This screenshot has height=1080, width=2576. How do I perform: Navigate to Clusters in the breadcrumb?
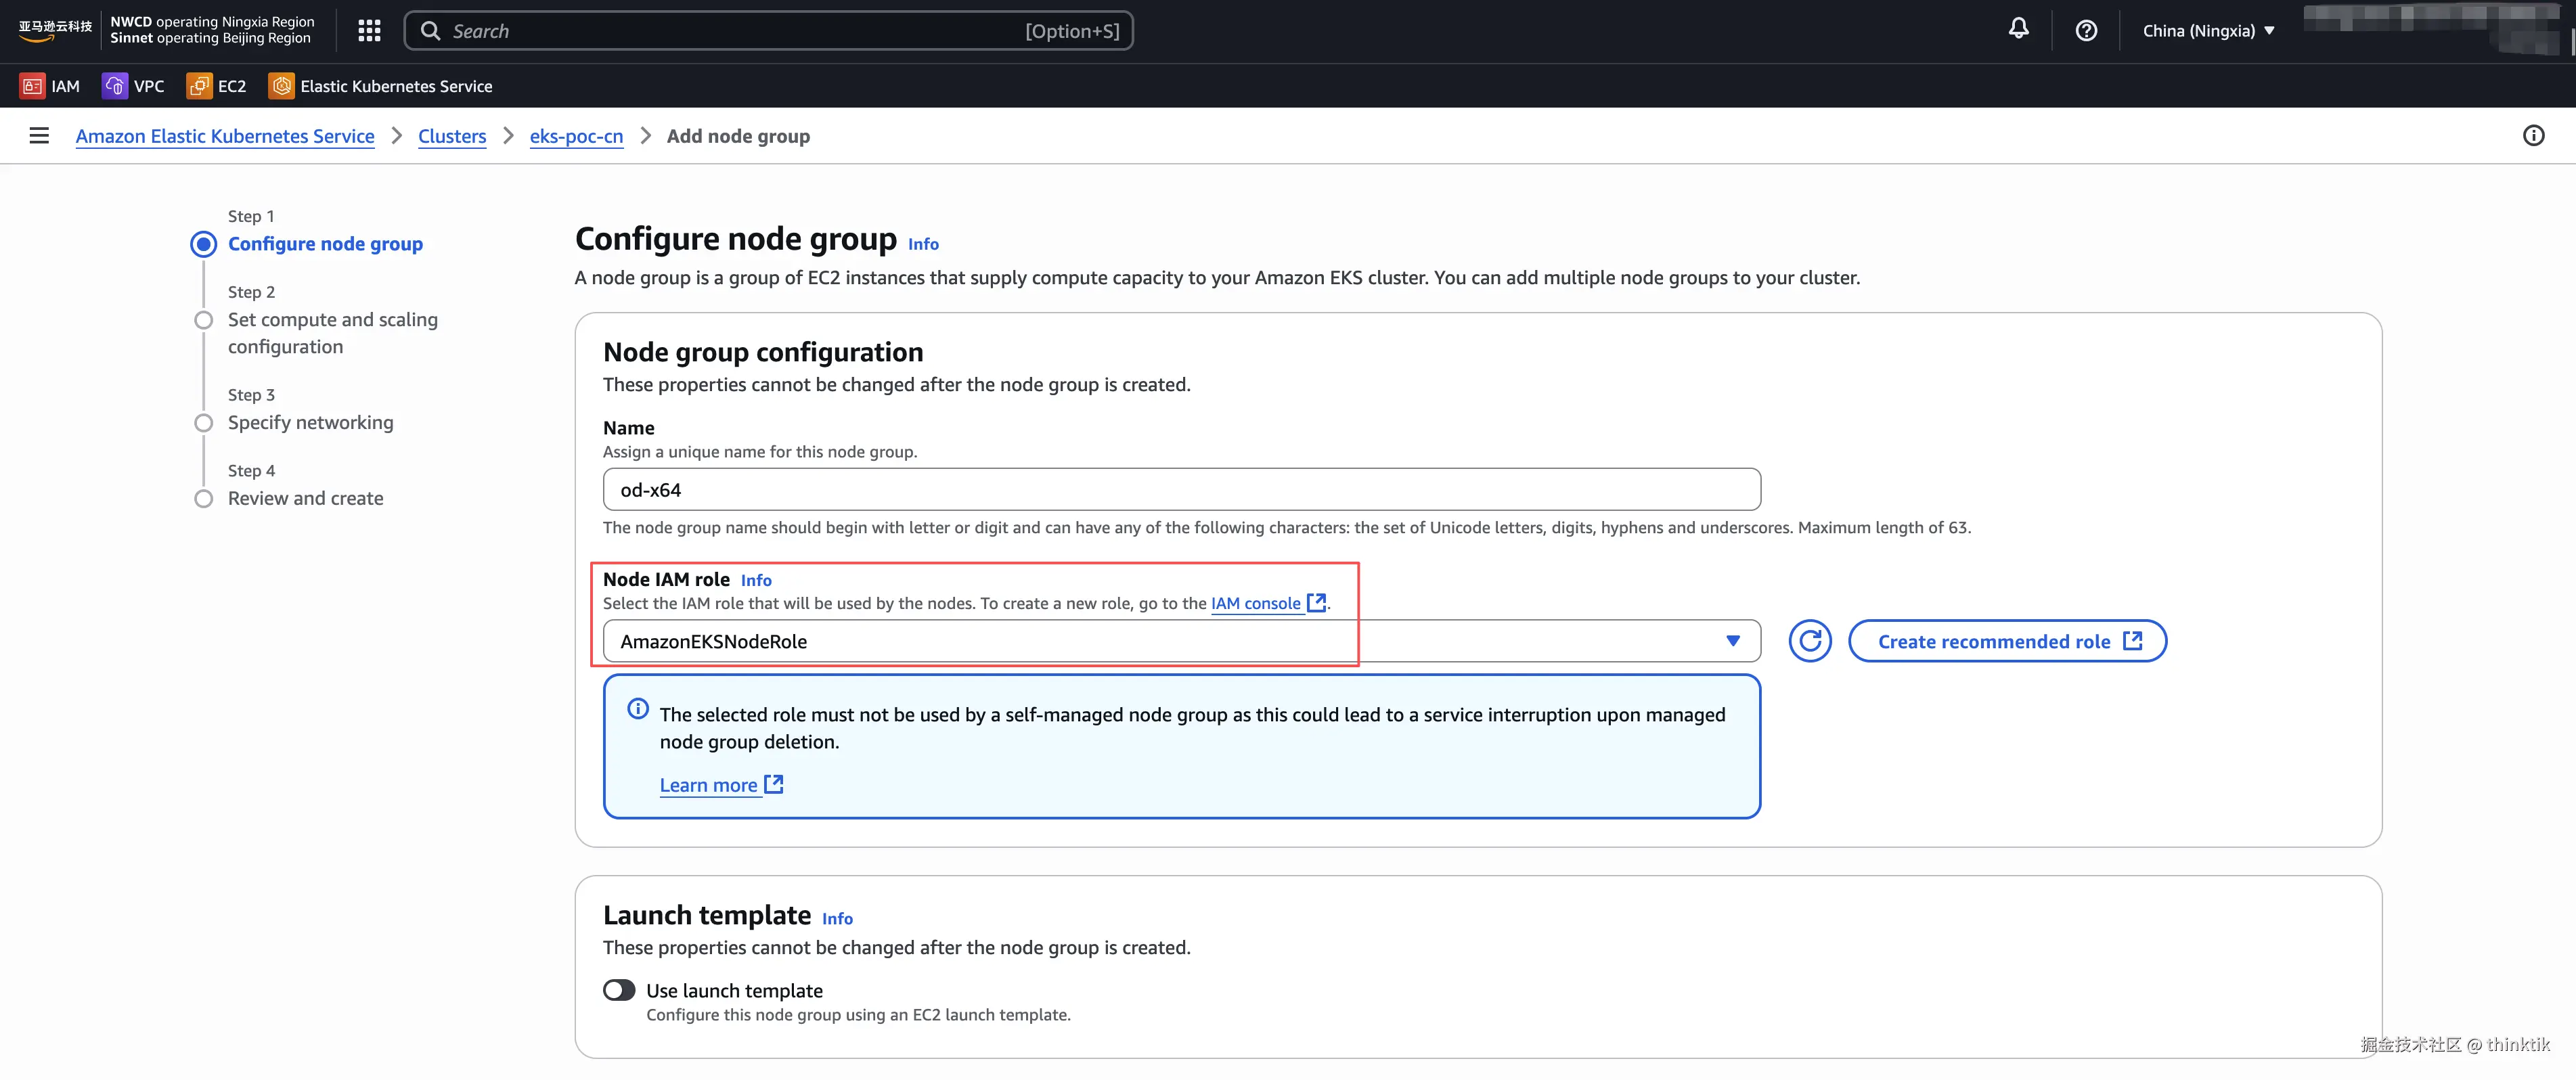click(452, 136)
